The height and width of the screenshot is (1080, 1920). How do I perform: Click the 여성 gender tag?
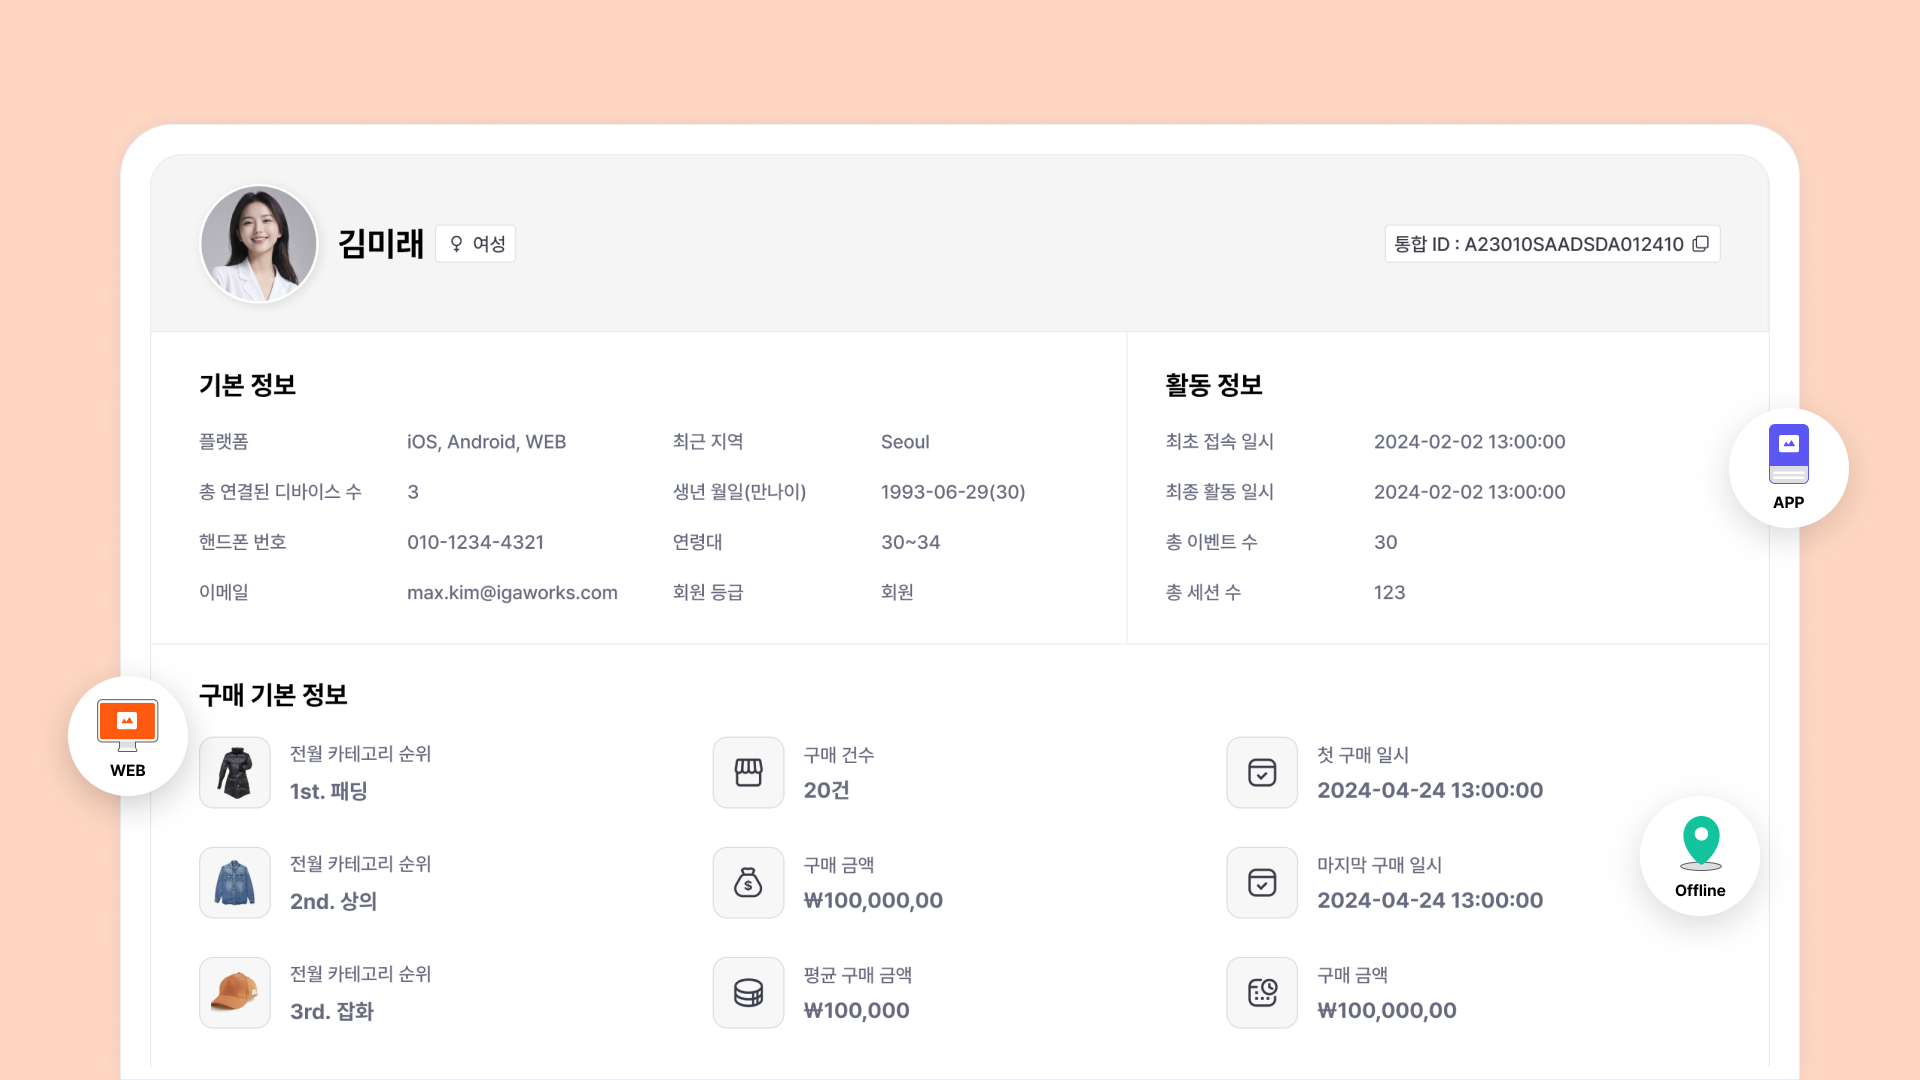coord(476,244)
